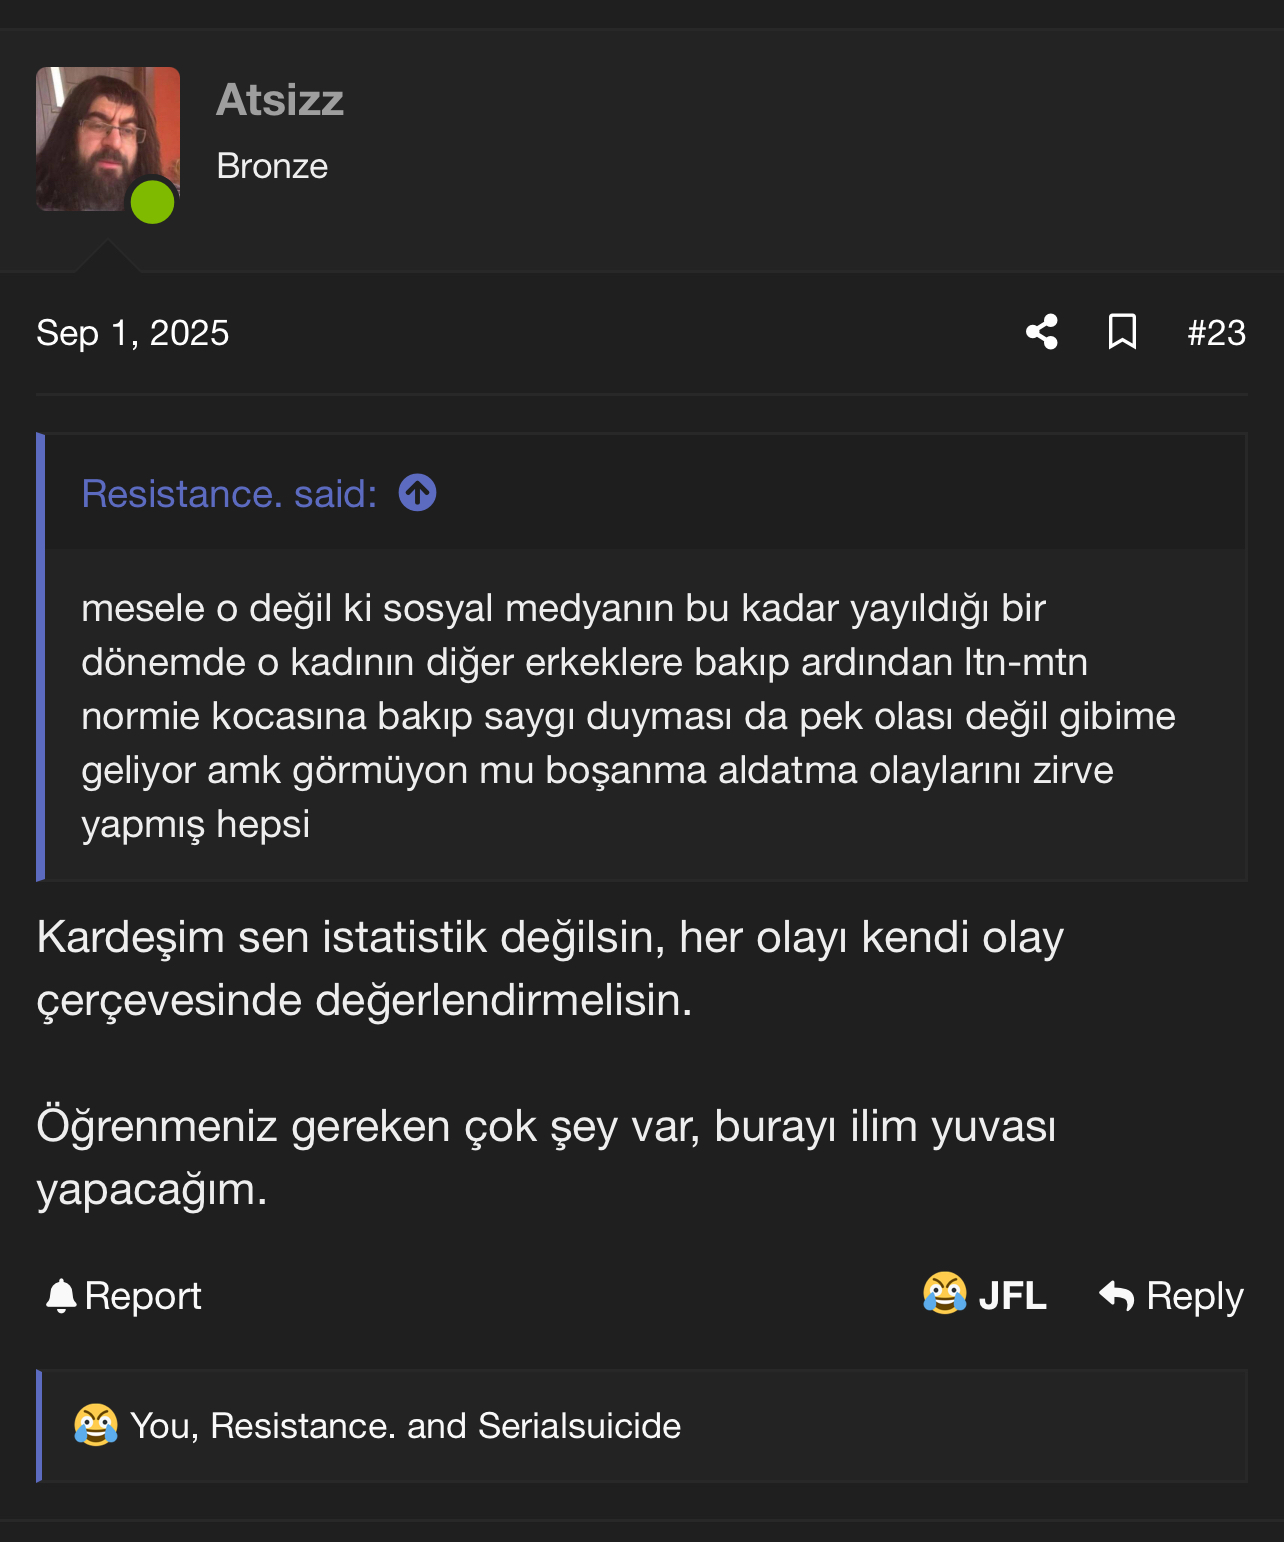Screen dimensions: 1284x1542
Task: Click the Report text link
Action: pos(143,1296)
